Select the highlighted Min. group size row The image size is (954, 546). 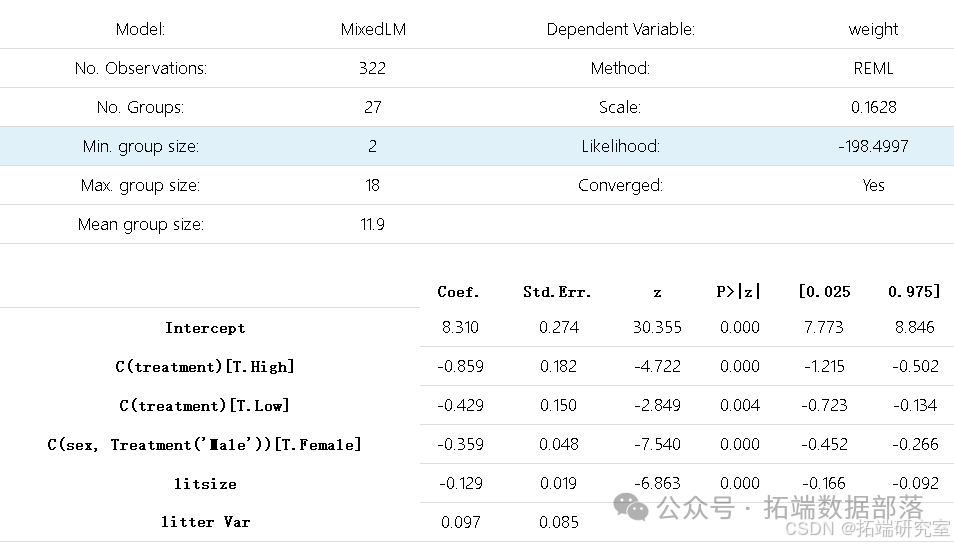(477, 146)
